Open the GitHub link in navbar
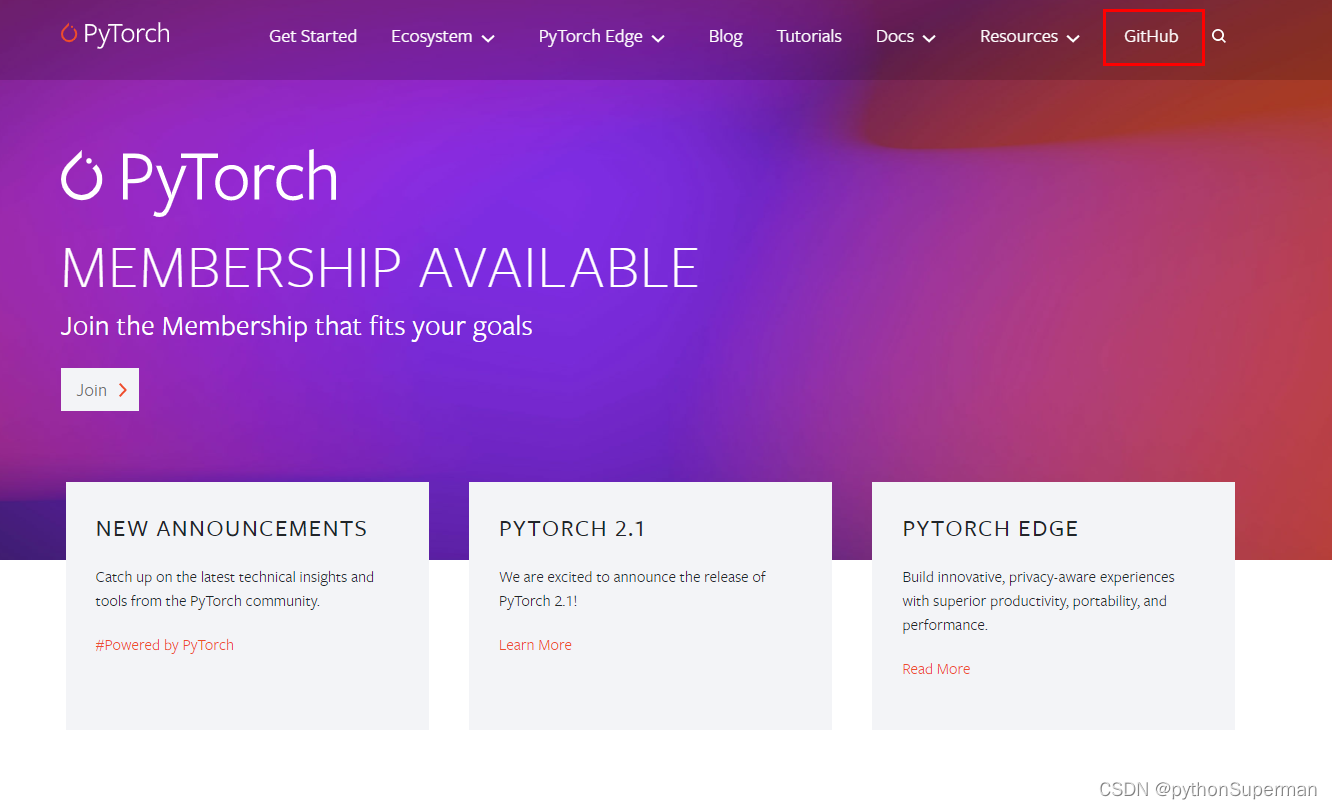This screenshot has height=809, width=1332. [1151, 36]
